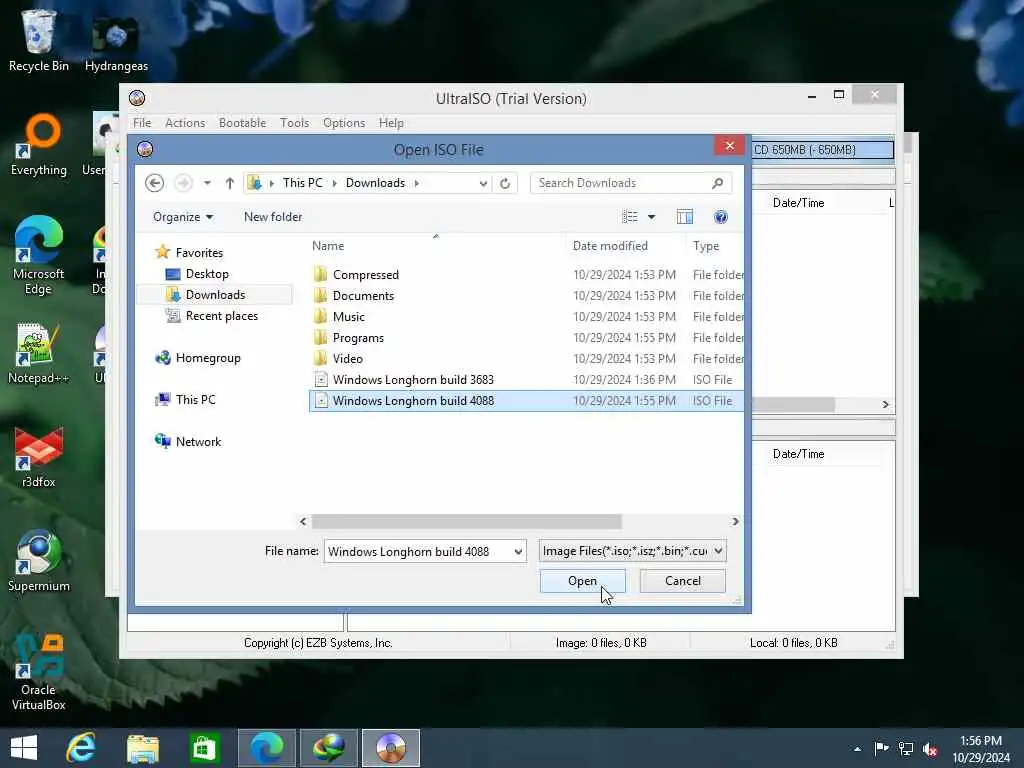Open Oracle VirtualBox desktop shortcut
1024x768 pixels.
(39, 671)
